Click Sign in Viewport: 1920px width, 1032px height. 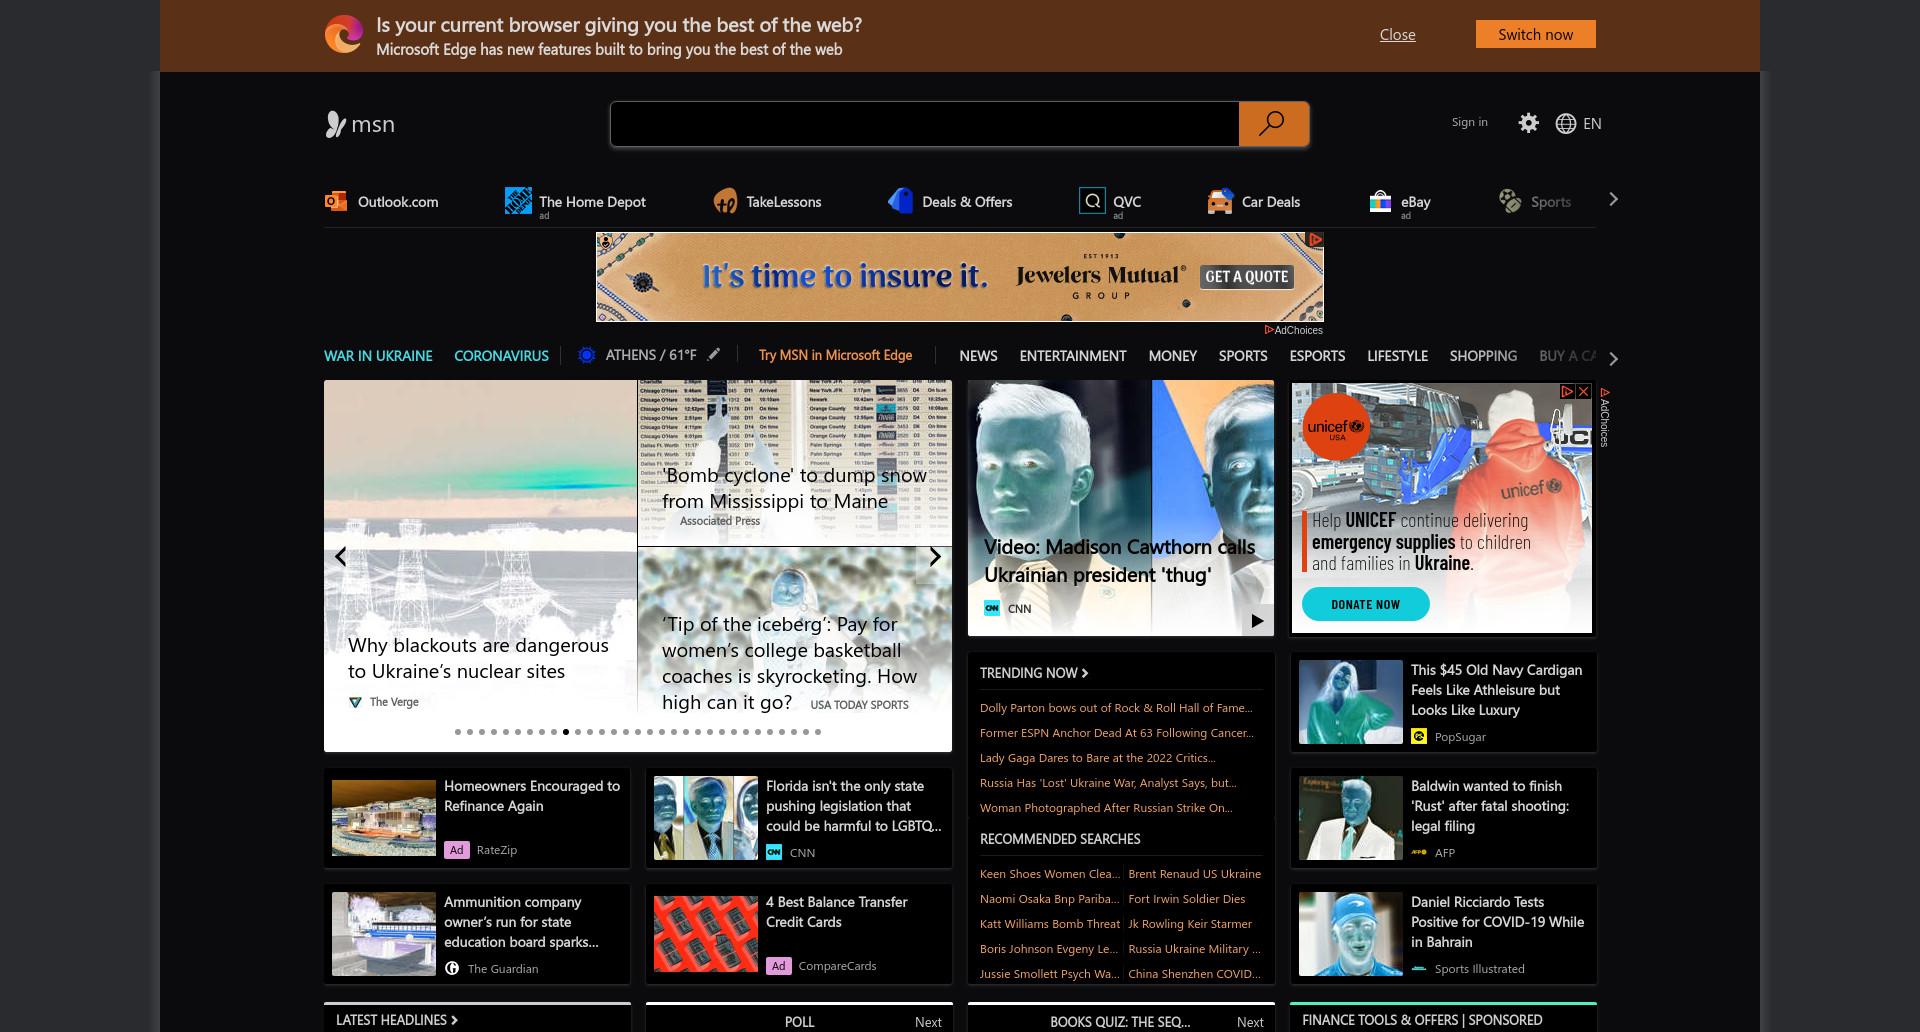click(x=1469, y=122)
